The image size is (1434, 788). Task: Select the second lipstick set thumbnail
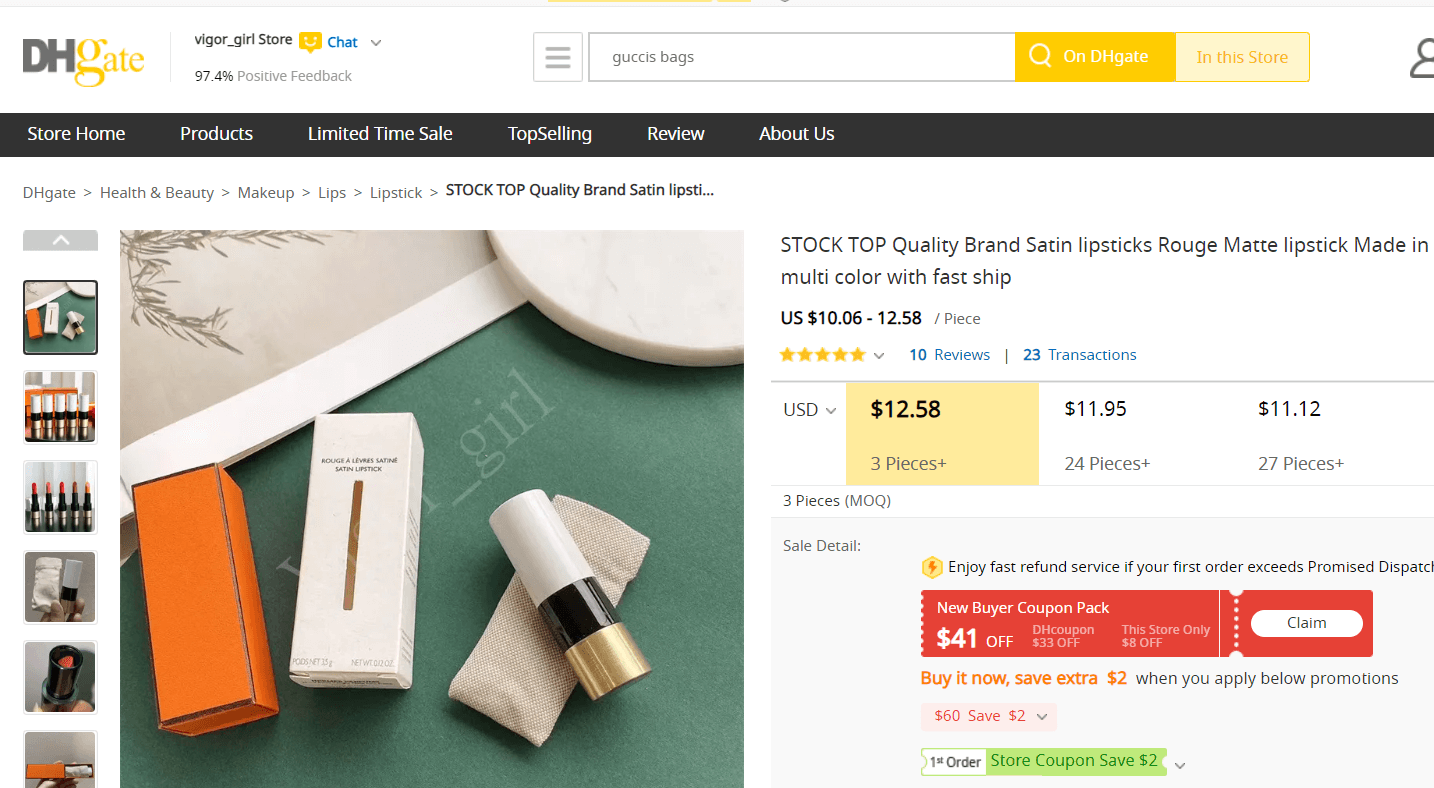pyautogui.click(x=61, y=407)
